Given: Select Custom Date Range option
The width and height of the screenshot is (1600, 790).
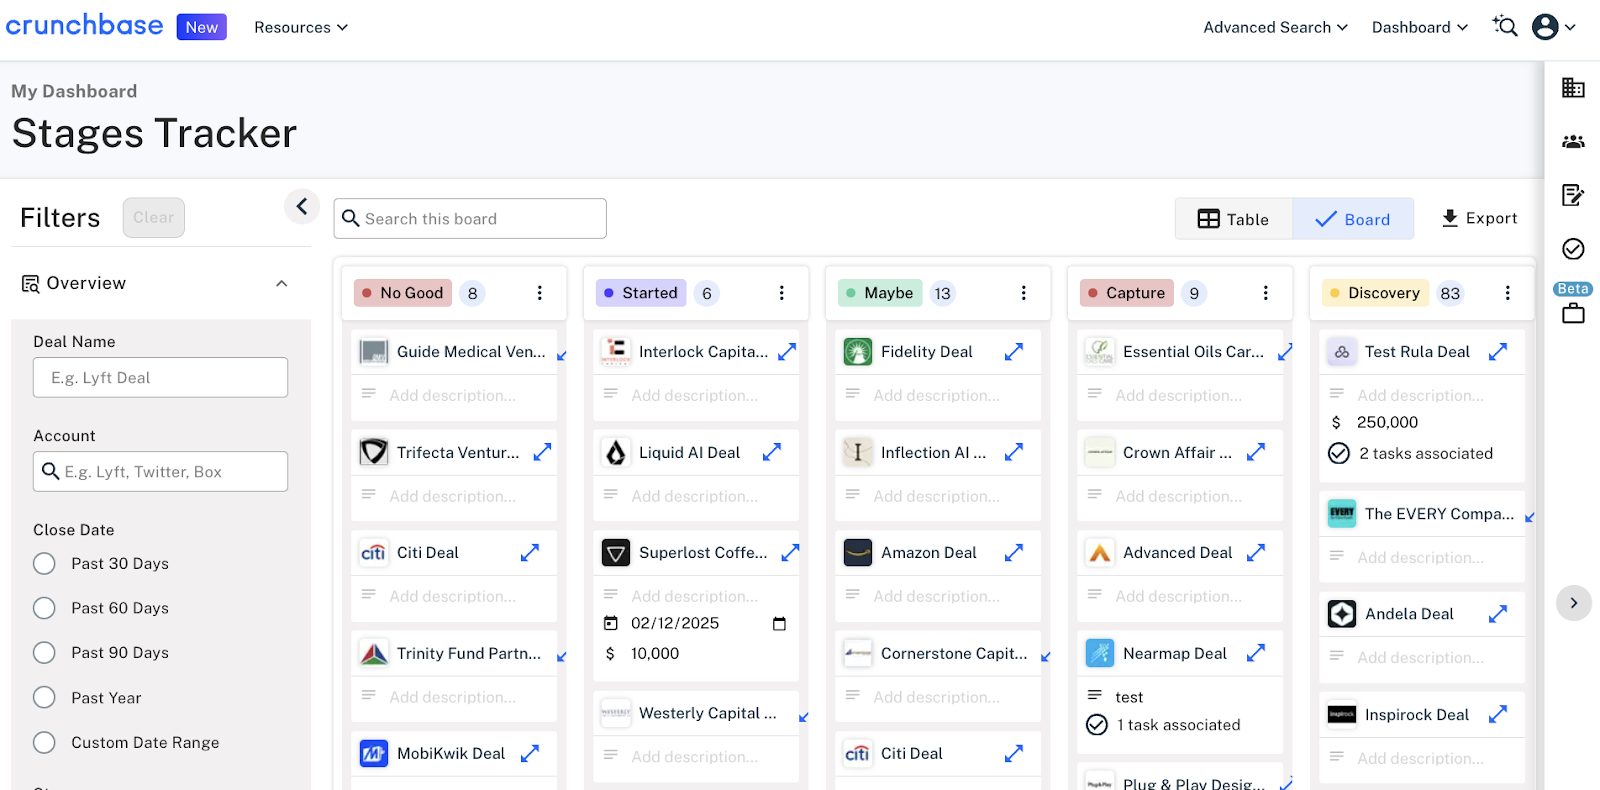Looking at the screenshot, I should tap(44, 743).
